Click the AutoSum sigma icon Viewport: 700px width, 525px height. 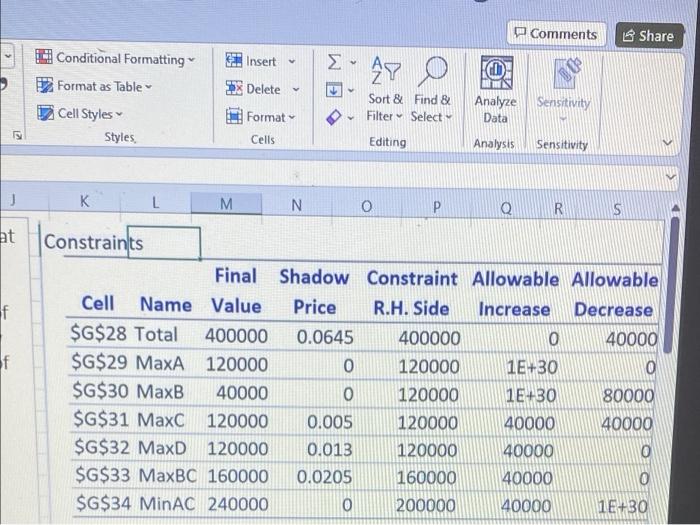click(x=334, y=62)
